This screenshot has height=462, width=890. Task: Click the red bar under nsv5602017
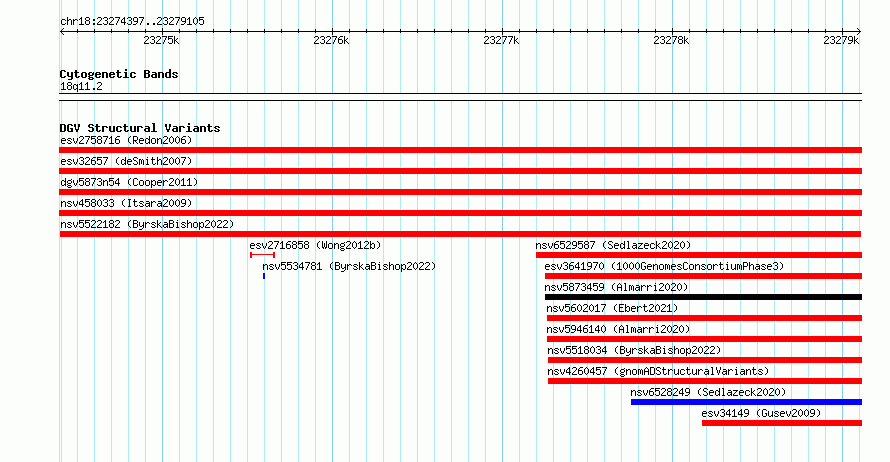[x=704, y=318]
